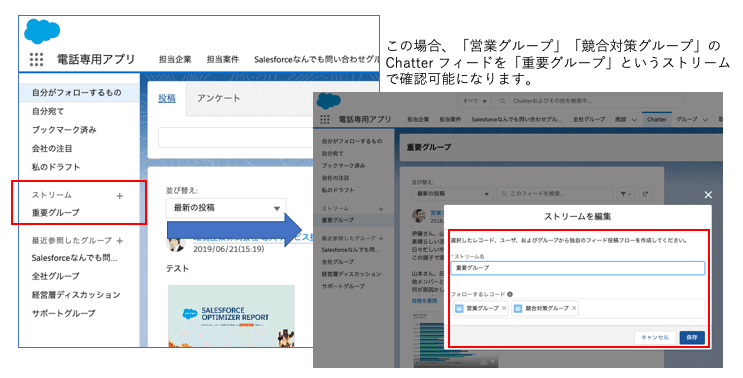
Task: Click the テスト post text in left screenshot
Action: (x=177, y=269)
